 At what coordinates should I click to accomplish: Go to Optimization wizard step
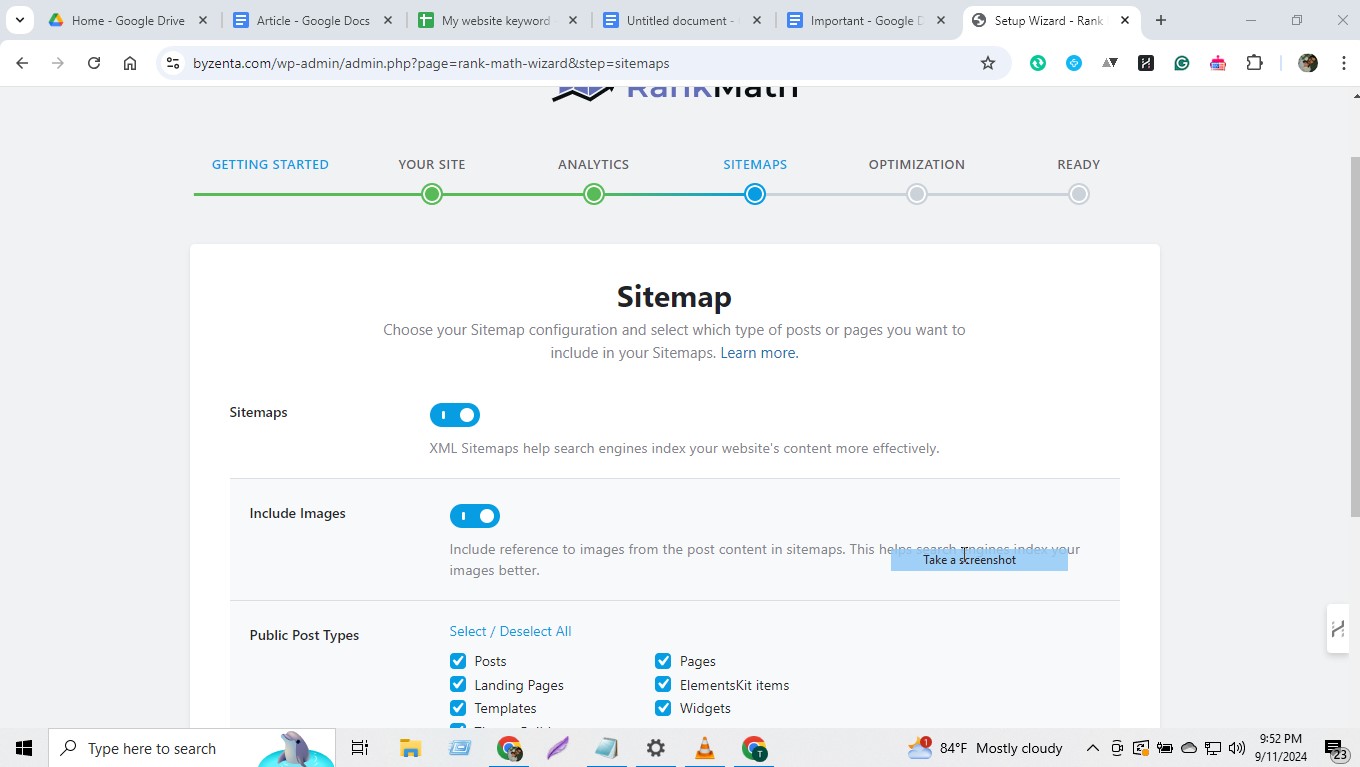[917, 164]
